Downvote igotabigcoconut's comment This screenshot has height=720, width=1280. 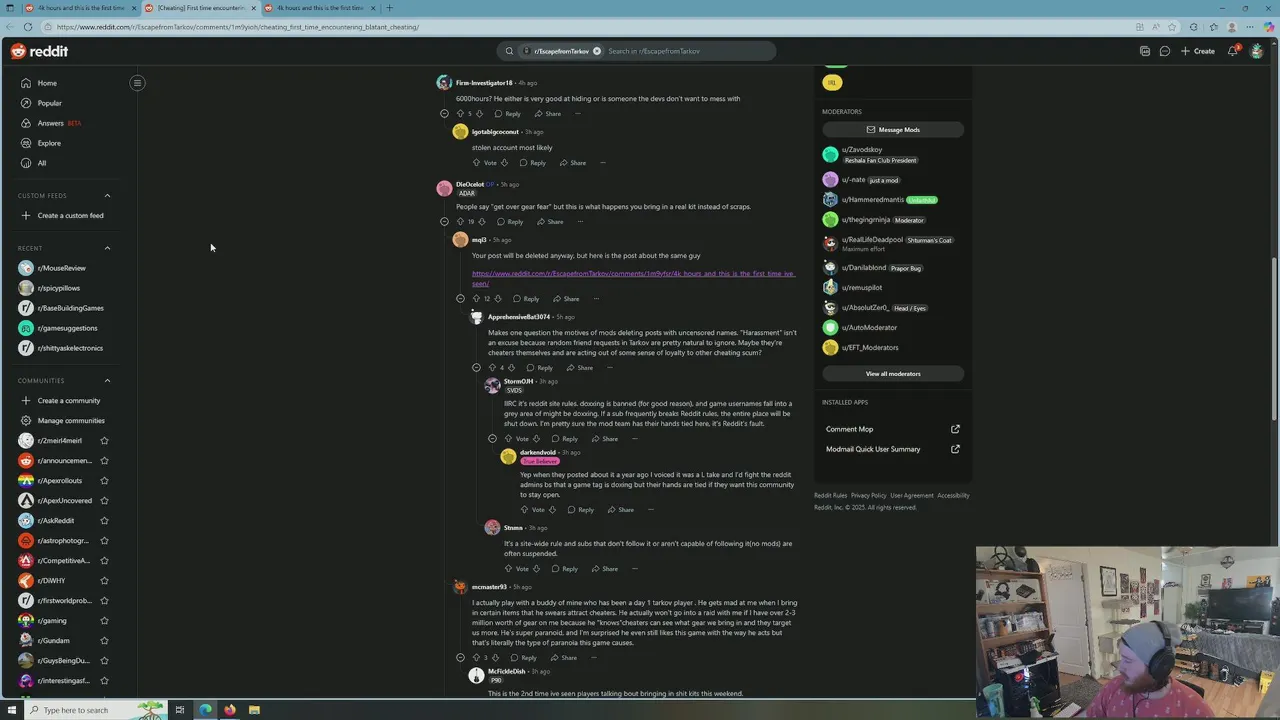click(504, 163)
